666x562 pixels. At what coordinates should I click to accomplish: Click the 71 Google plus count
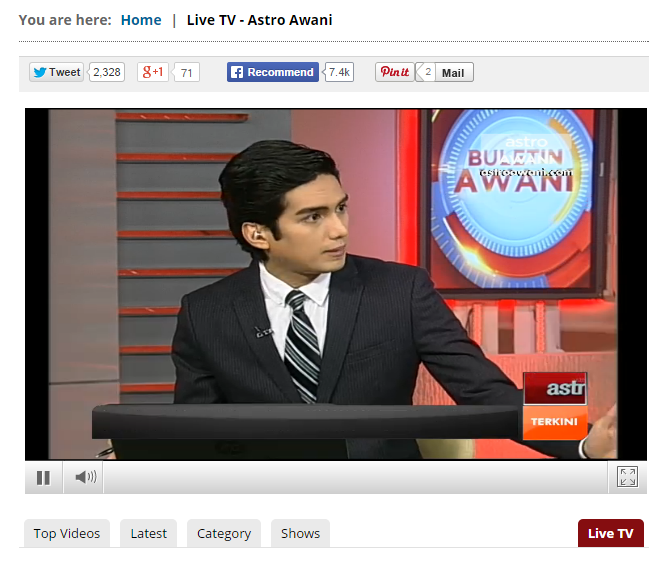coord(186,73)
